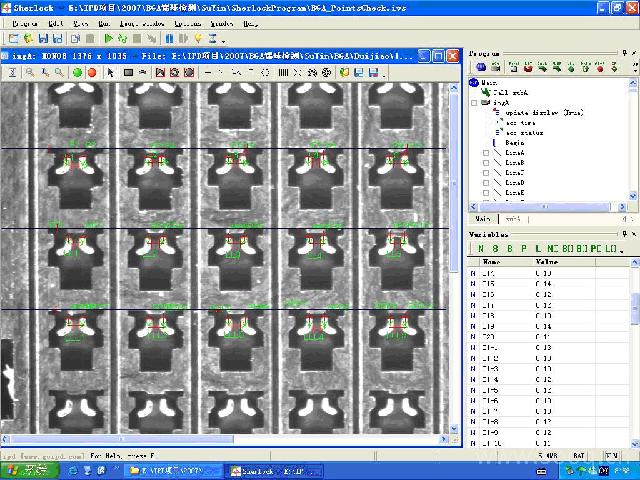Toggle the checkbox for lineA
This screenshot has width=640, height=480.
pos(486,154)
